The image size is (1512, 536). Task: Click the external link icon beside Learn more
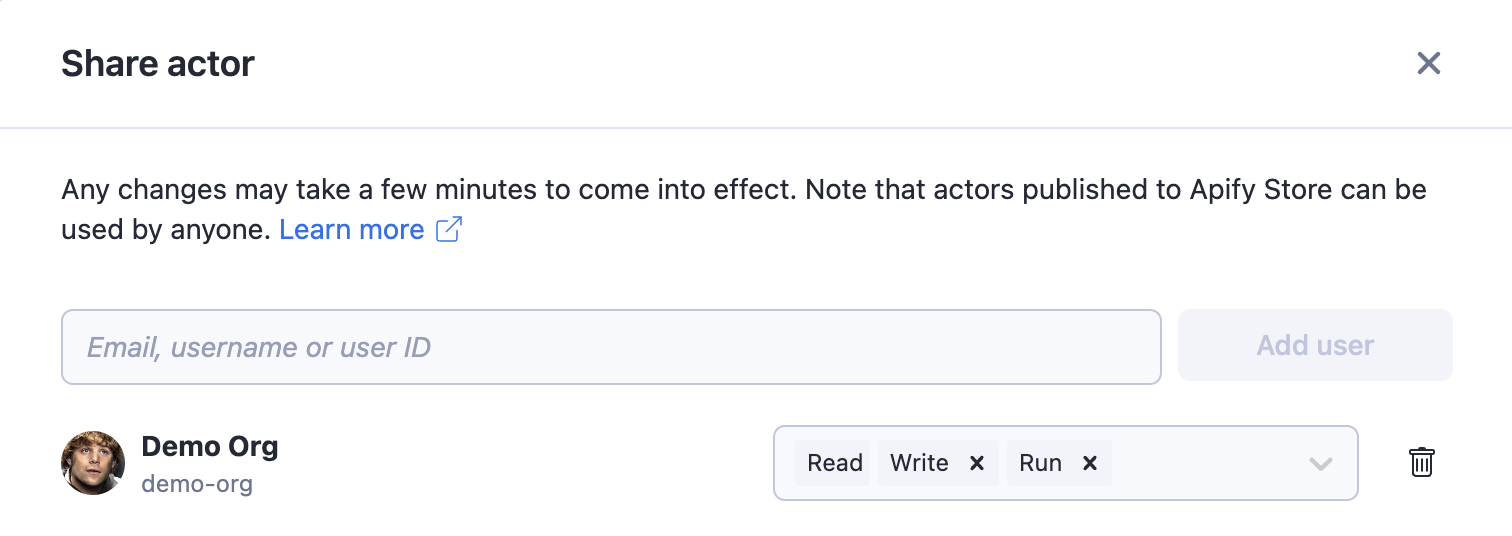click(449, 230)
